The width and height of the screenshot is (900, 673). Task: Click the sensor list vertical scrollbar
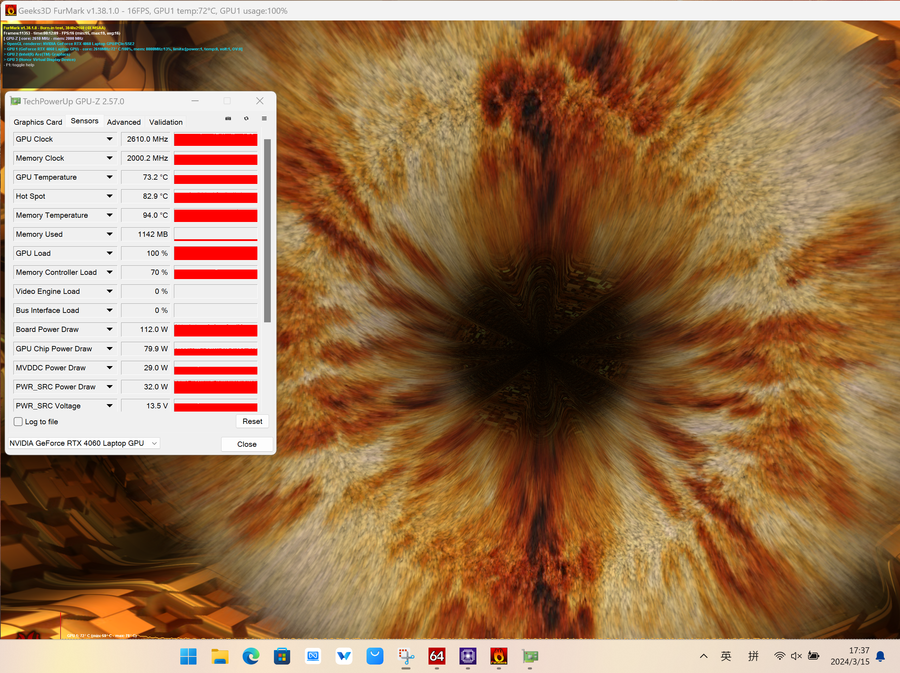tap(267, 230)
